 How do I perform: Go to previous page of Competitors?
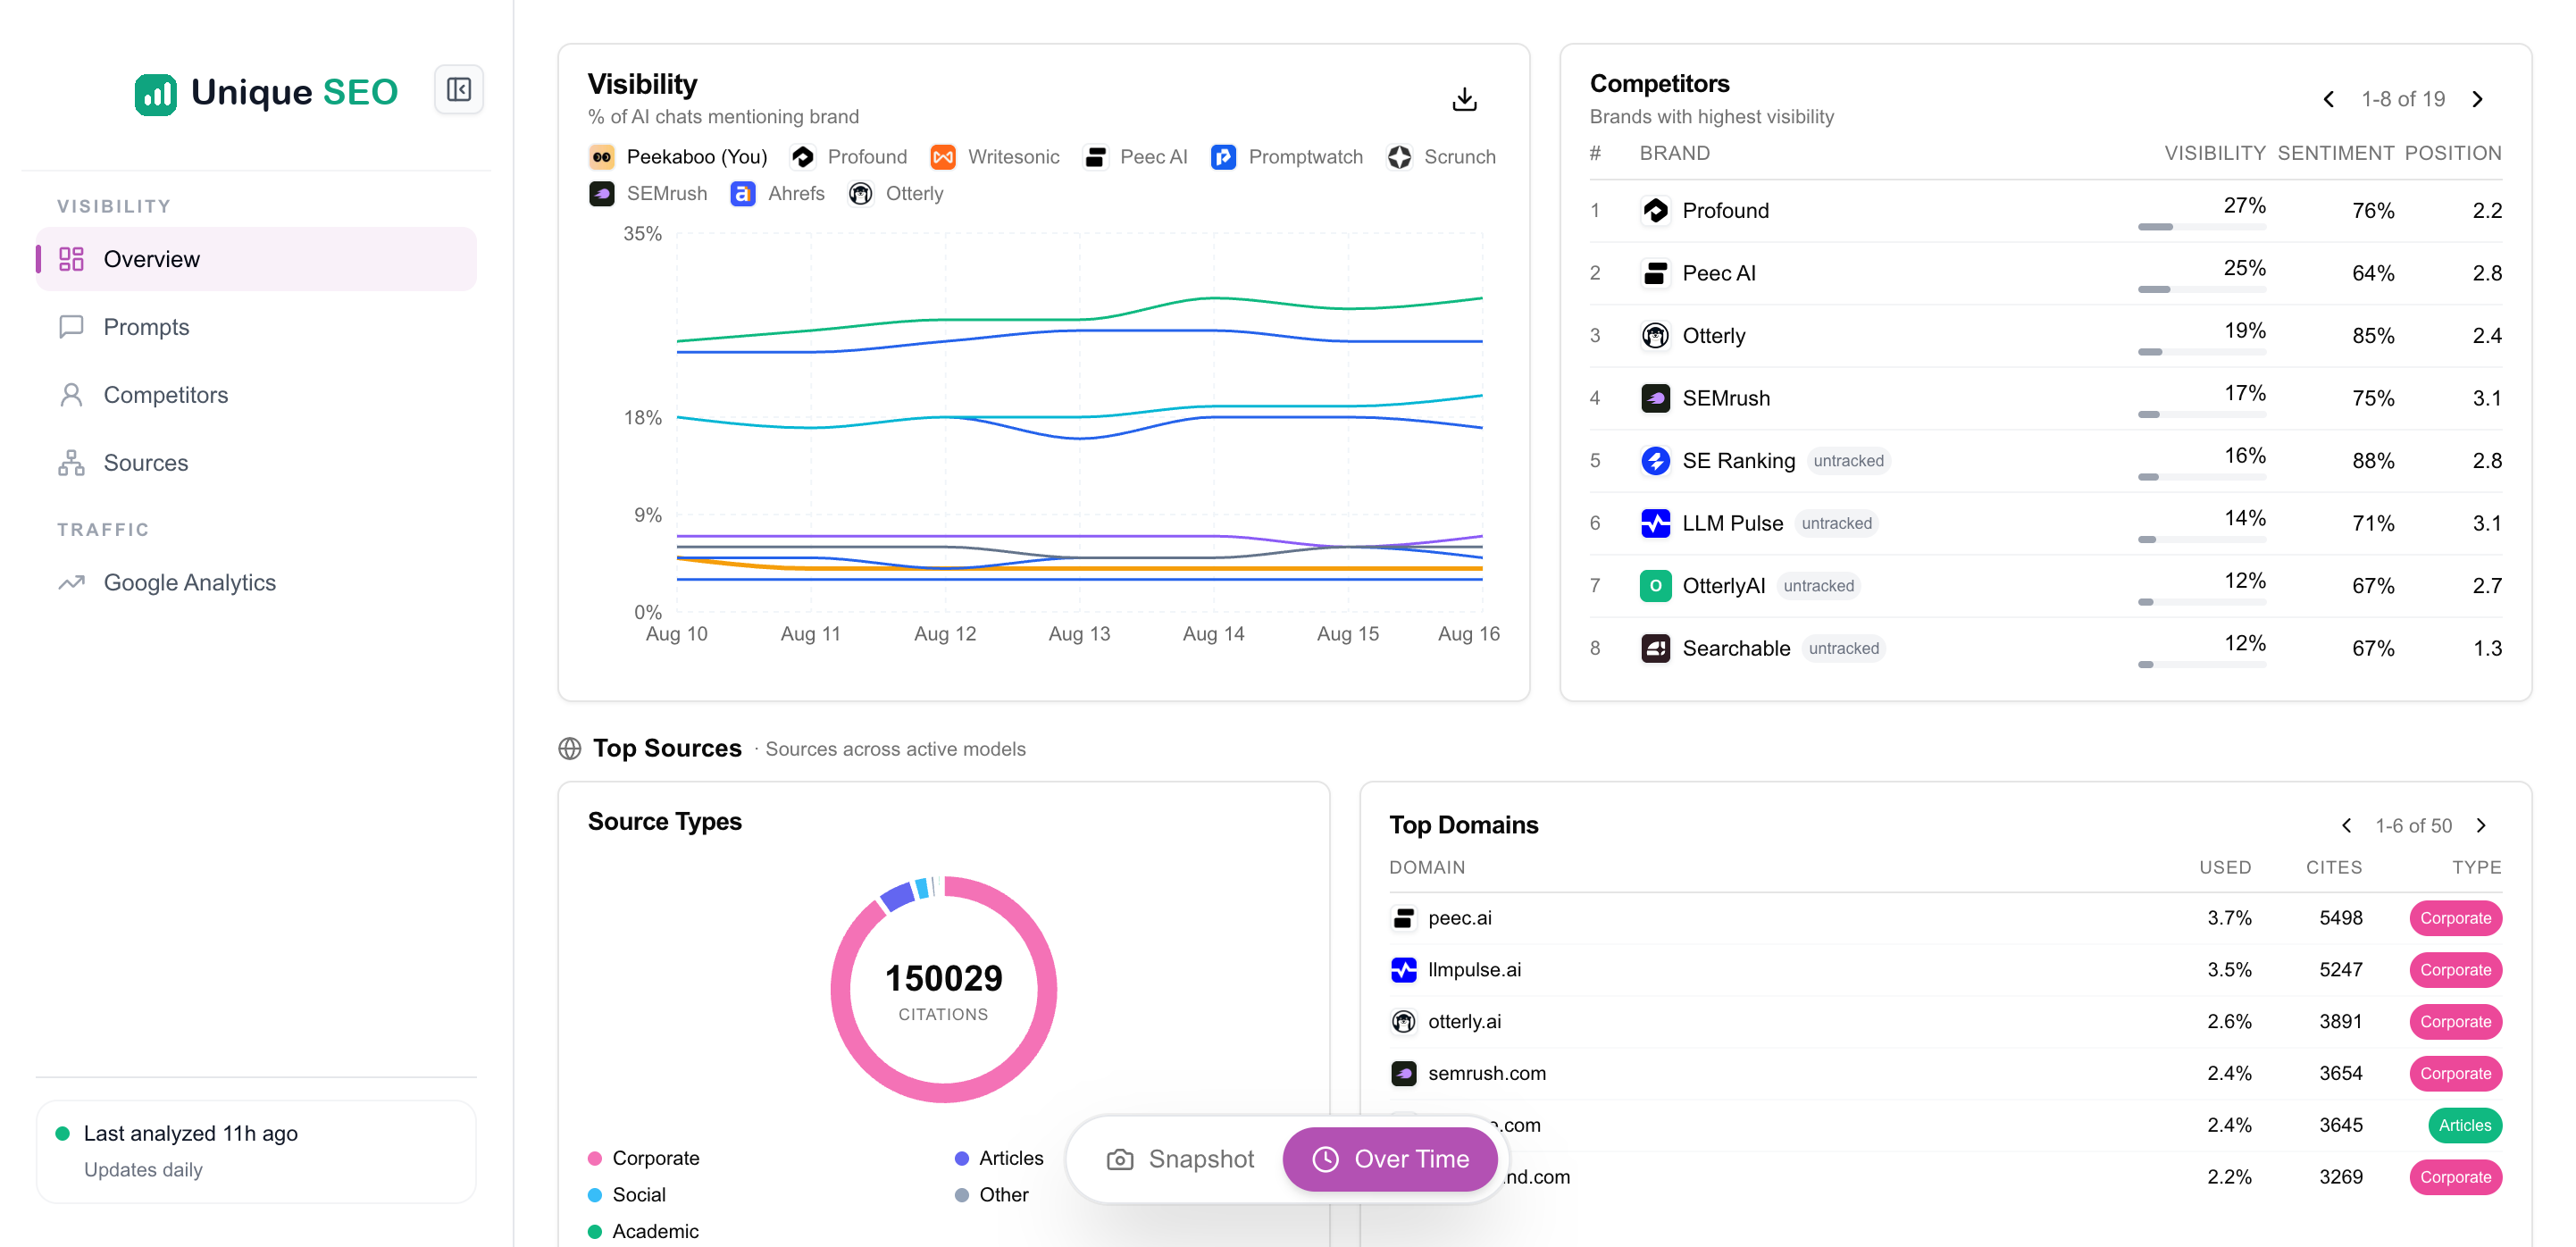[2329, 99]
